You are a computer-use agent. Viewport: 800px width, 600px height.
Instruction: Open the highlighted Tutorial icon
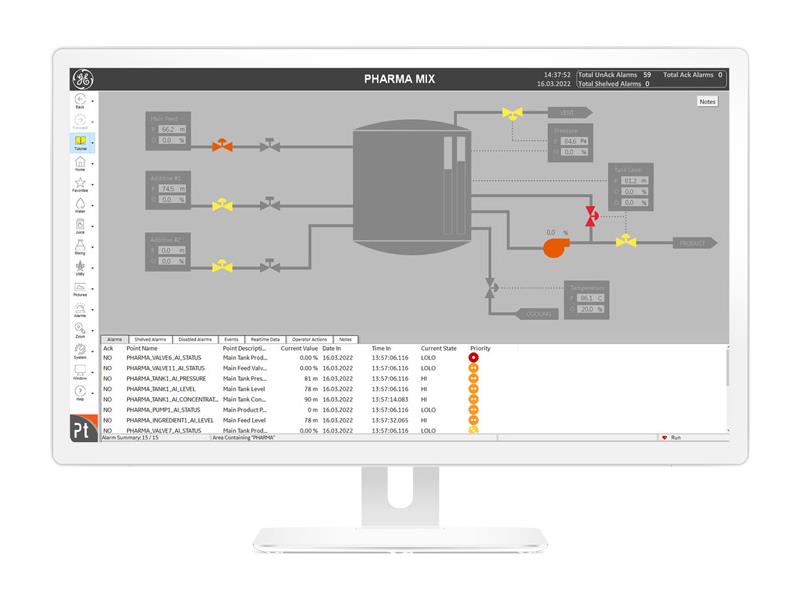tap(80, 141)
